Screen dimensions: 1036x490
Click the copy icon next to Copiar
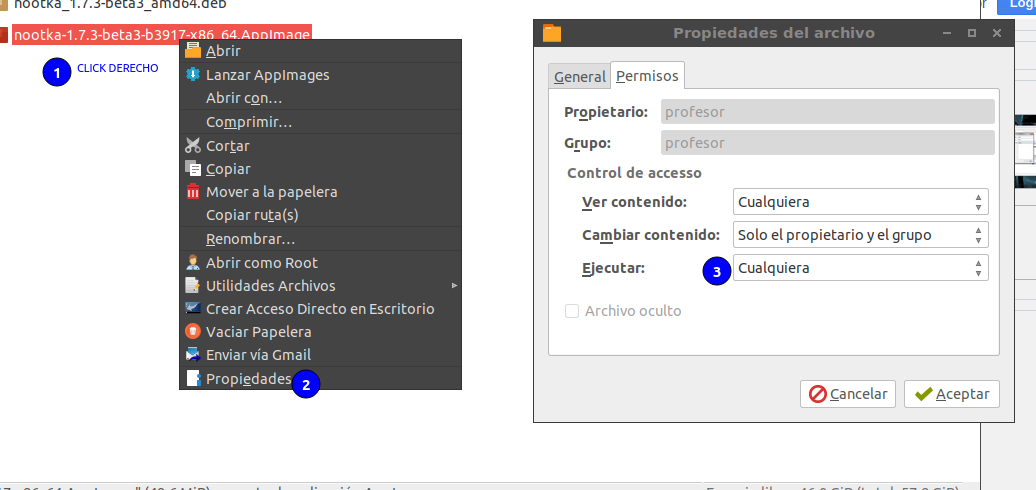pos(193,168)
